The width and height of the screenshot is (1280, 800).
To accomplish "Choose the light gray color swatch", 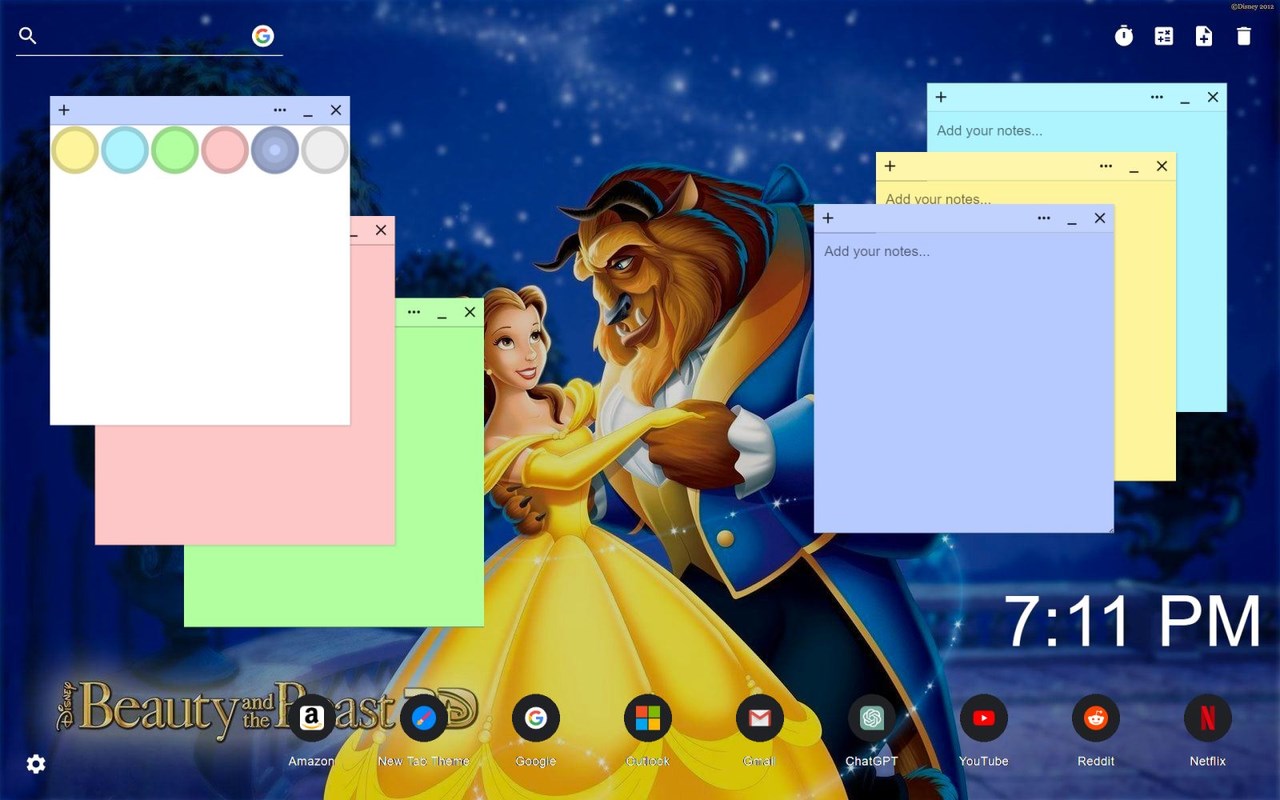I will pyautogui.click(x=325, y=150).
